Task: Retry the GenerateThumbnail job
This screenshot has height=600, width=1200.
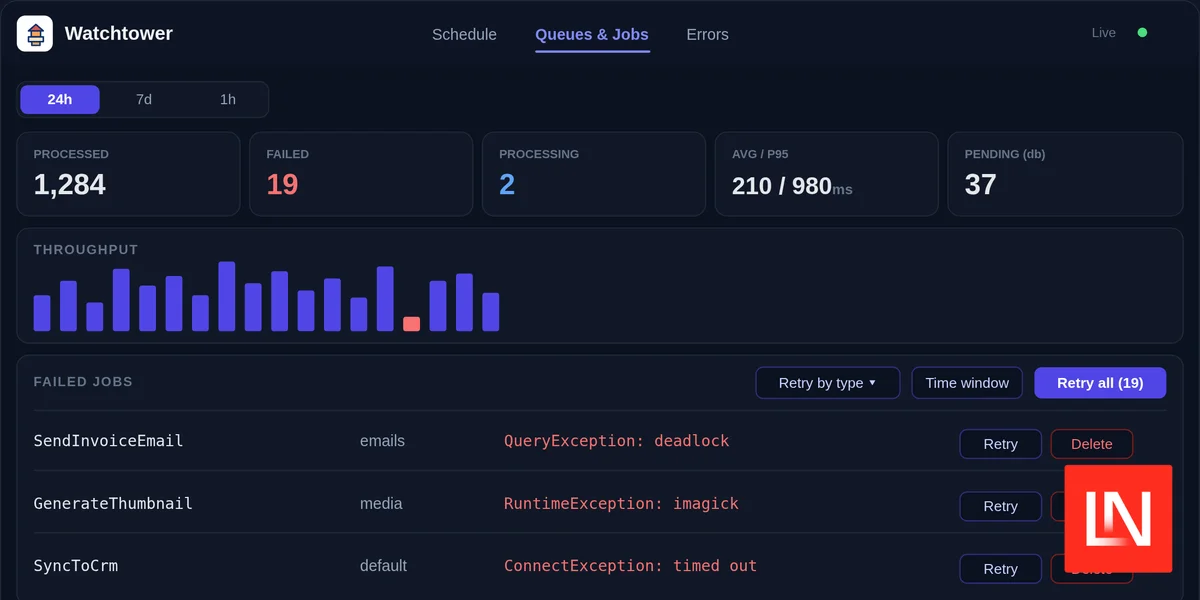Action: (1000, 506)
